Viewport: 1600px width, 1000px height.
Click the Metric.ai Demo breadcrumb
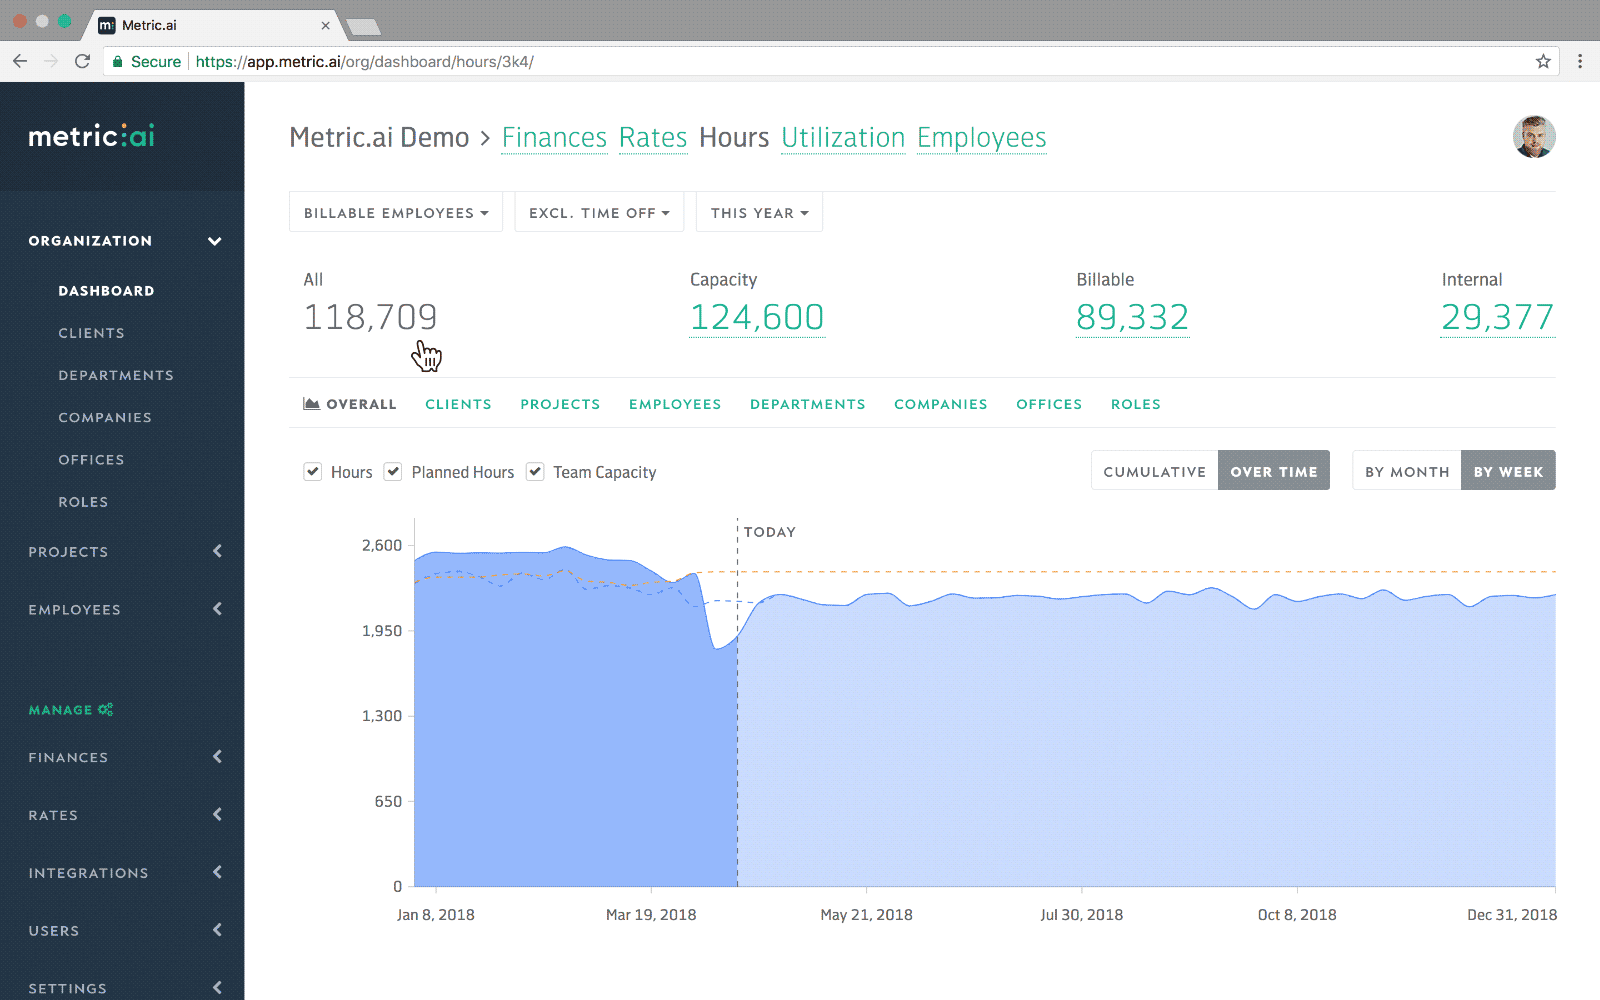pyautogui.click(x=379, y=138)
